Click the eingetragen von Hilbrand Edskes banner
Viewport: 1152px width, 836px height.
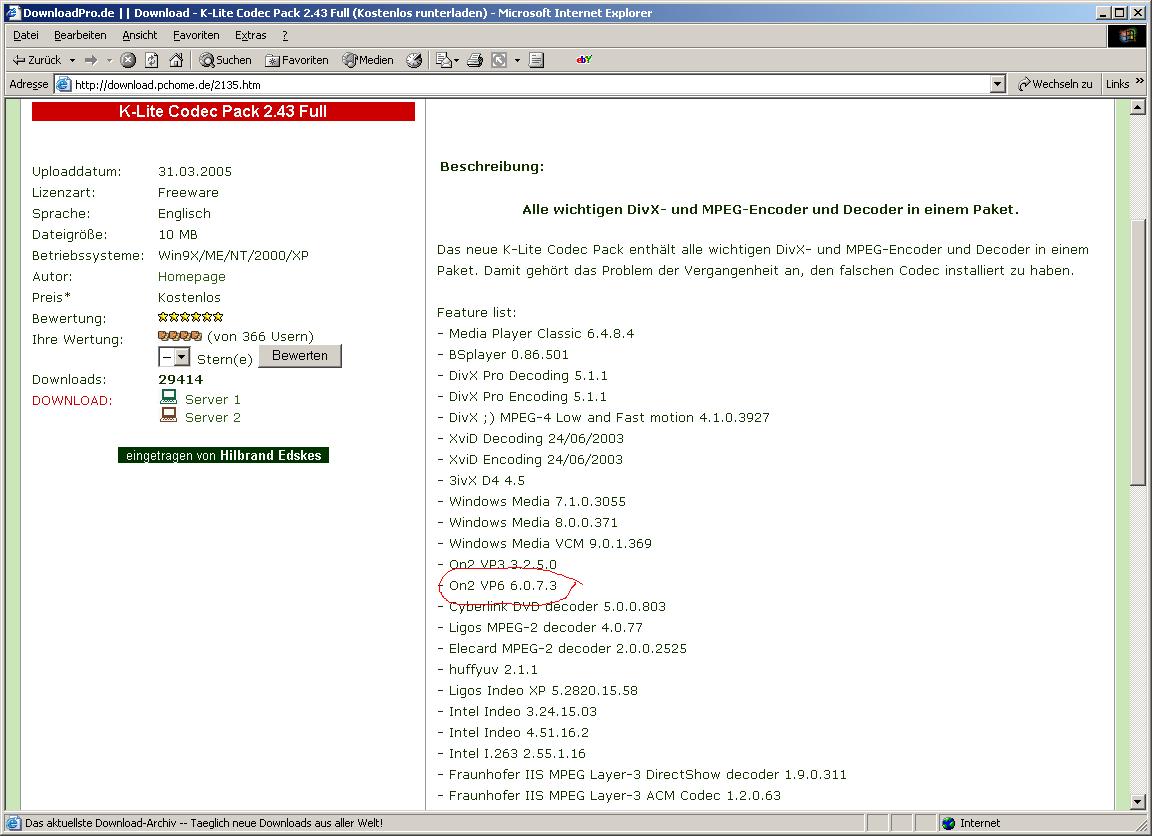click(x=223, y=455)
